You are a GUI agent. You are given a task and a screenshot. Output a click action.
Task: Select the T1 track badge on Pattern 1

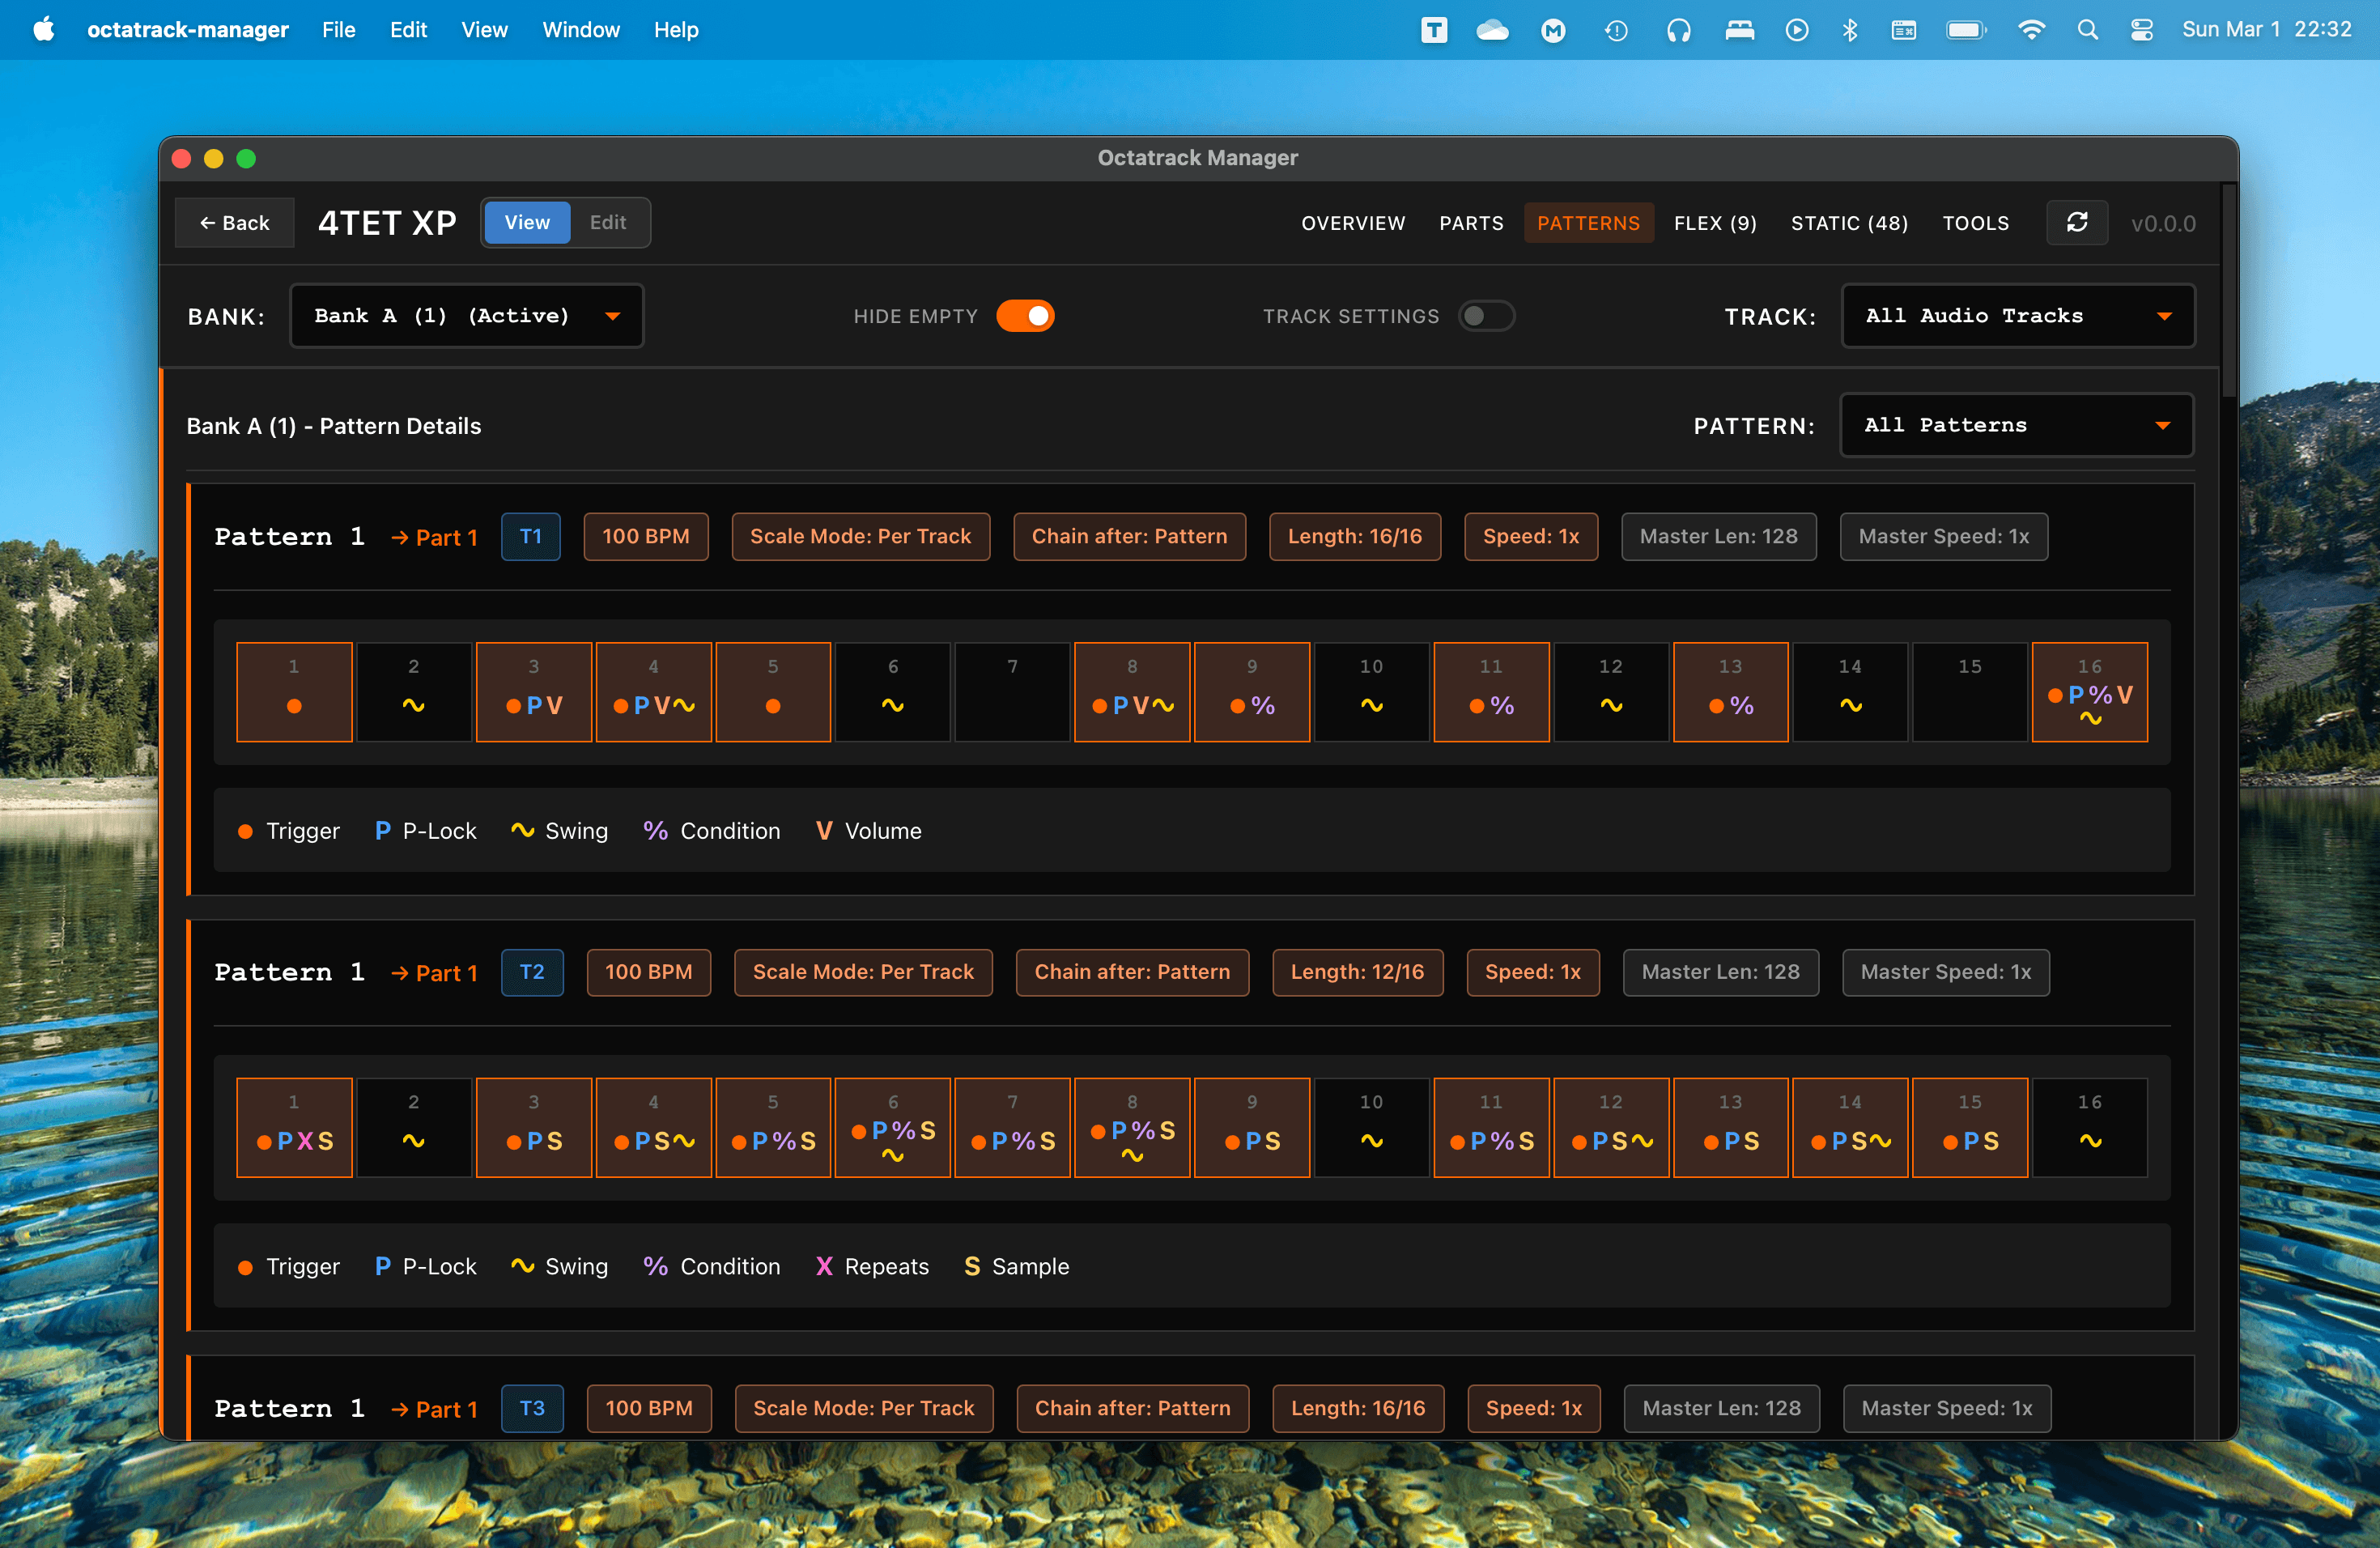click(x=531, y=536)
